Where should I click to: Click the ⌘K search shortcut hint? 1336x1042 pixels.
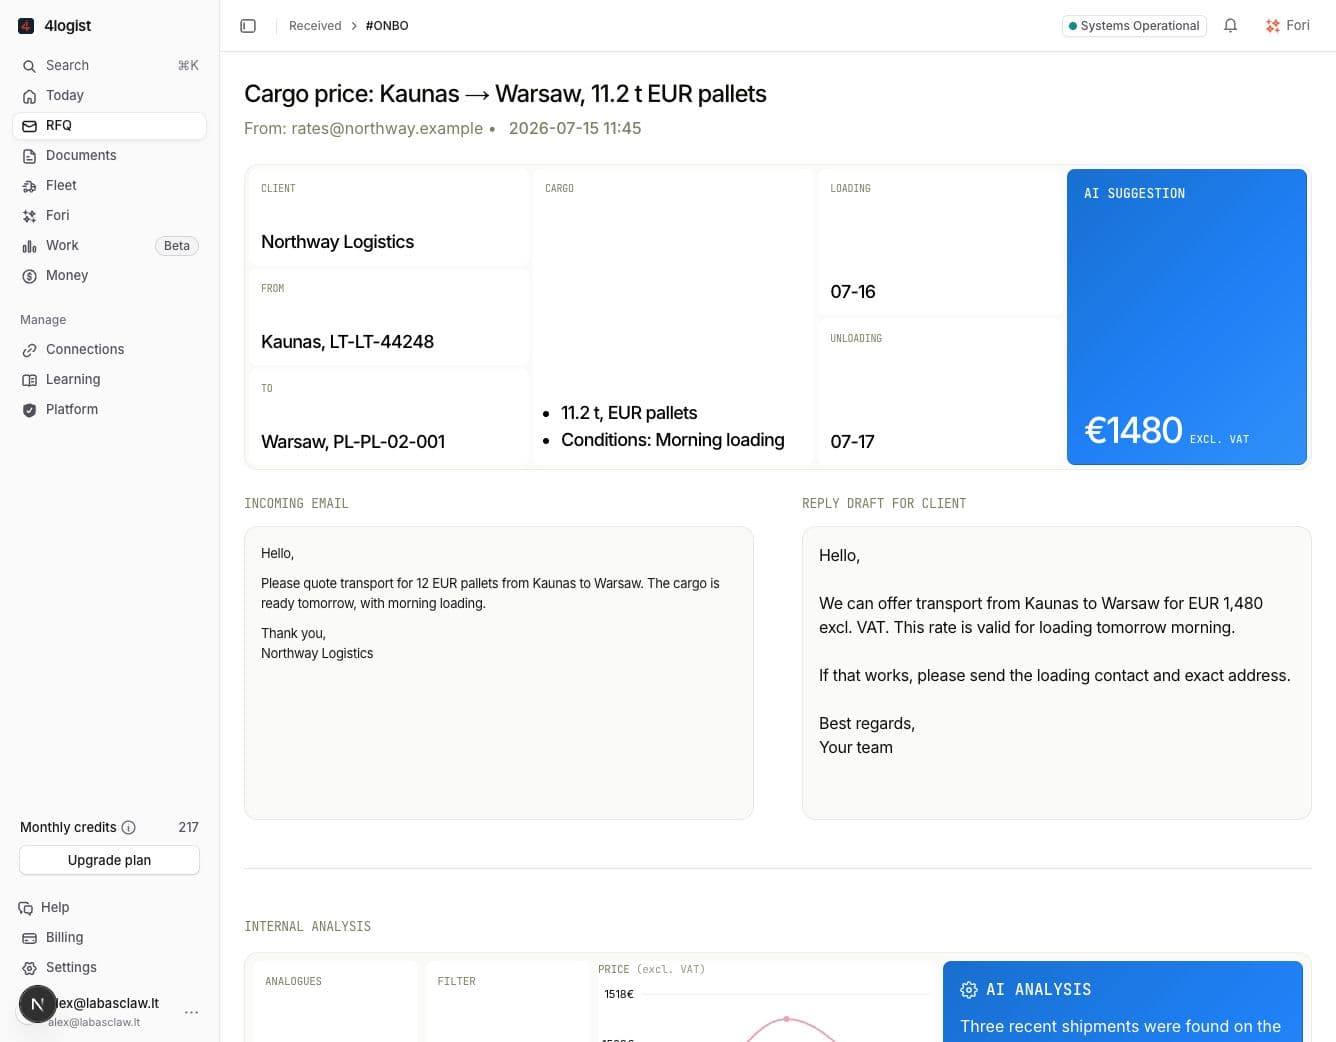188,66
